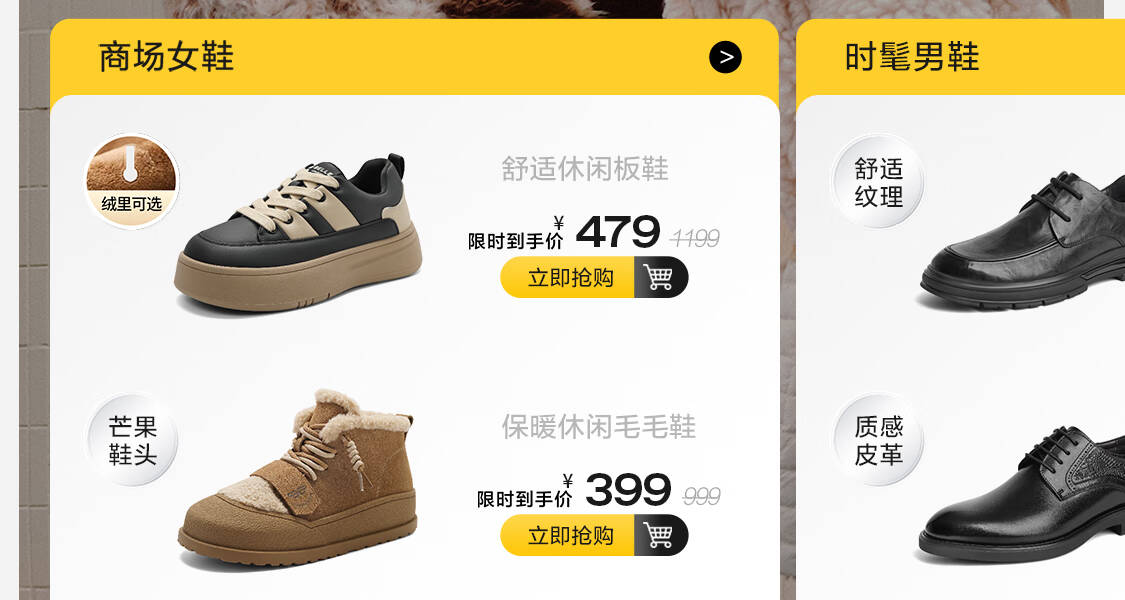This screenshot has width=1125, height=600.
Task: Open the brown fleece-lined boot image
Action: (x=298, y=477)
